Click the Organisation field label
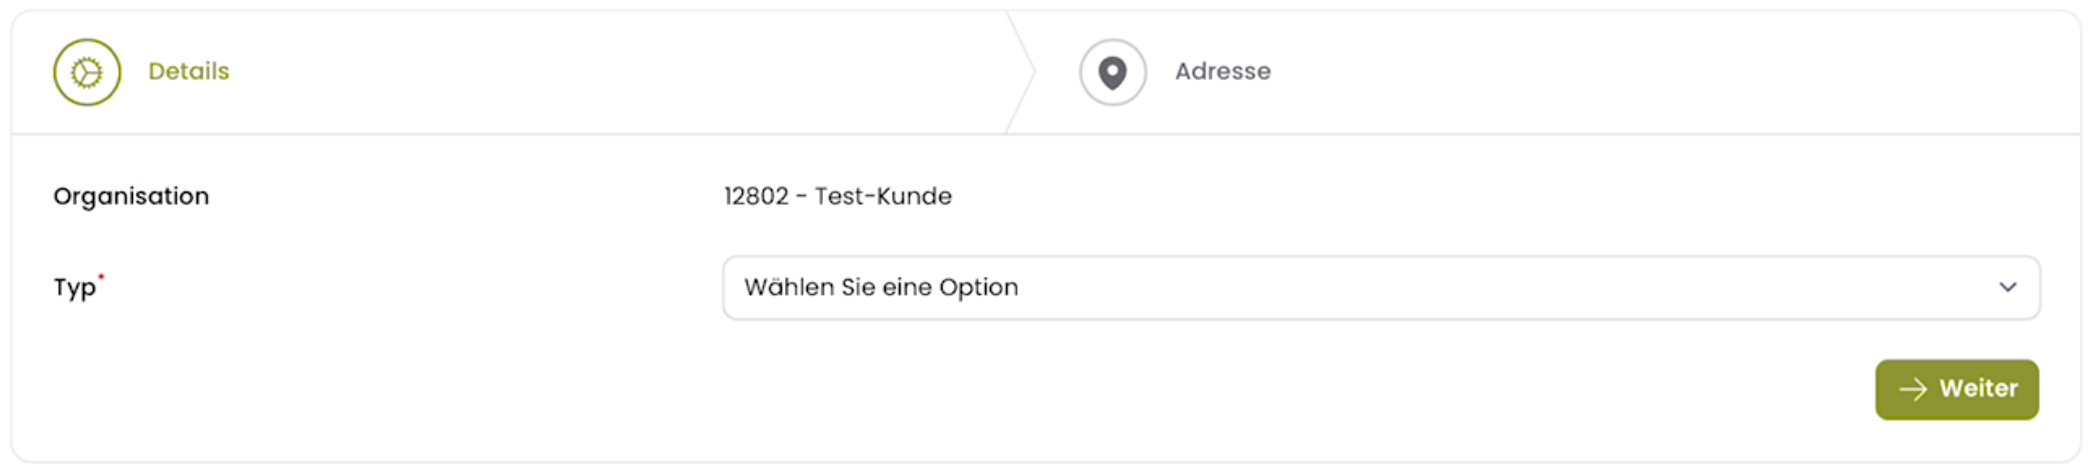 tap(131, 196)
